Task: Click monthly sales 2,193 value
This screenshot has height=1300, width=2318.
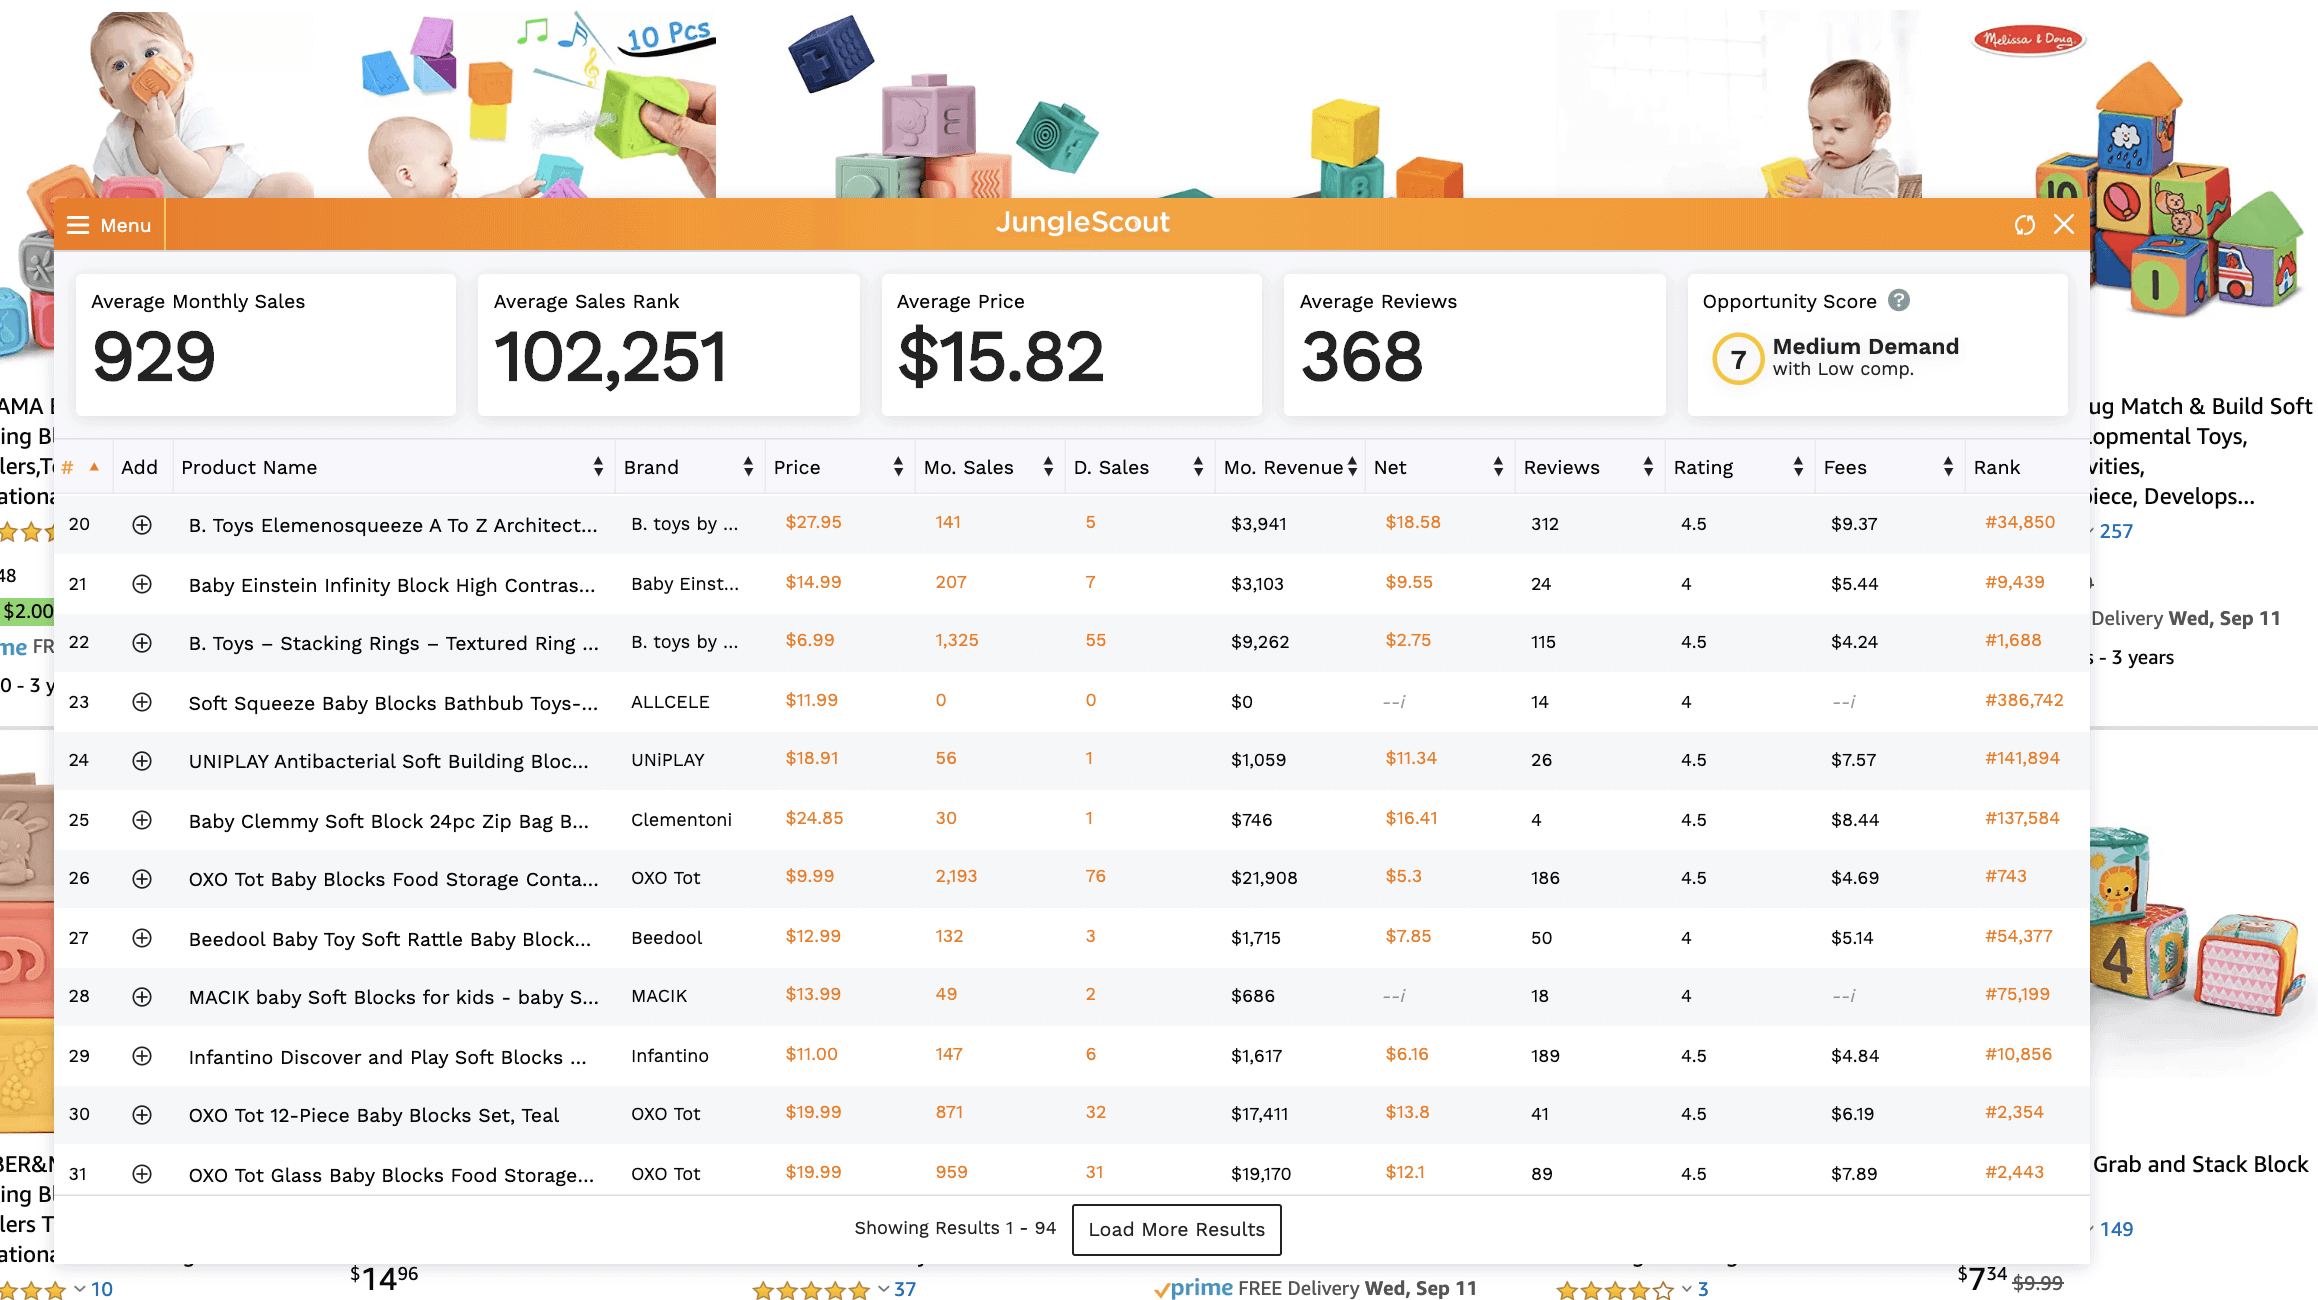Action: tap(956, 876)
